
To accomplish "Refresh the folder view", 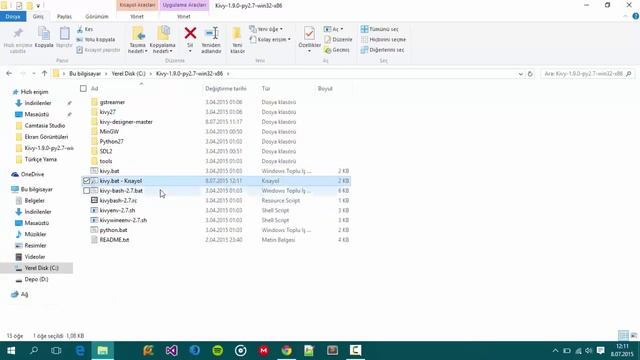I will point(530,74).
